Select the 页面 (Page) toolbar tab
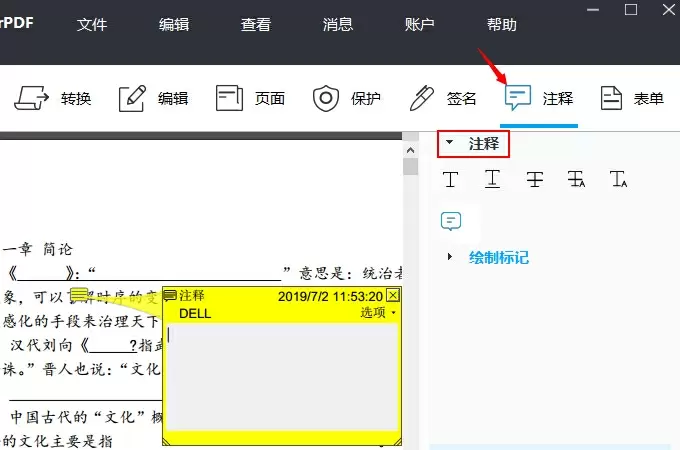This screenshot has height=450, width=680. tap(250, 98)
